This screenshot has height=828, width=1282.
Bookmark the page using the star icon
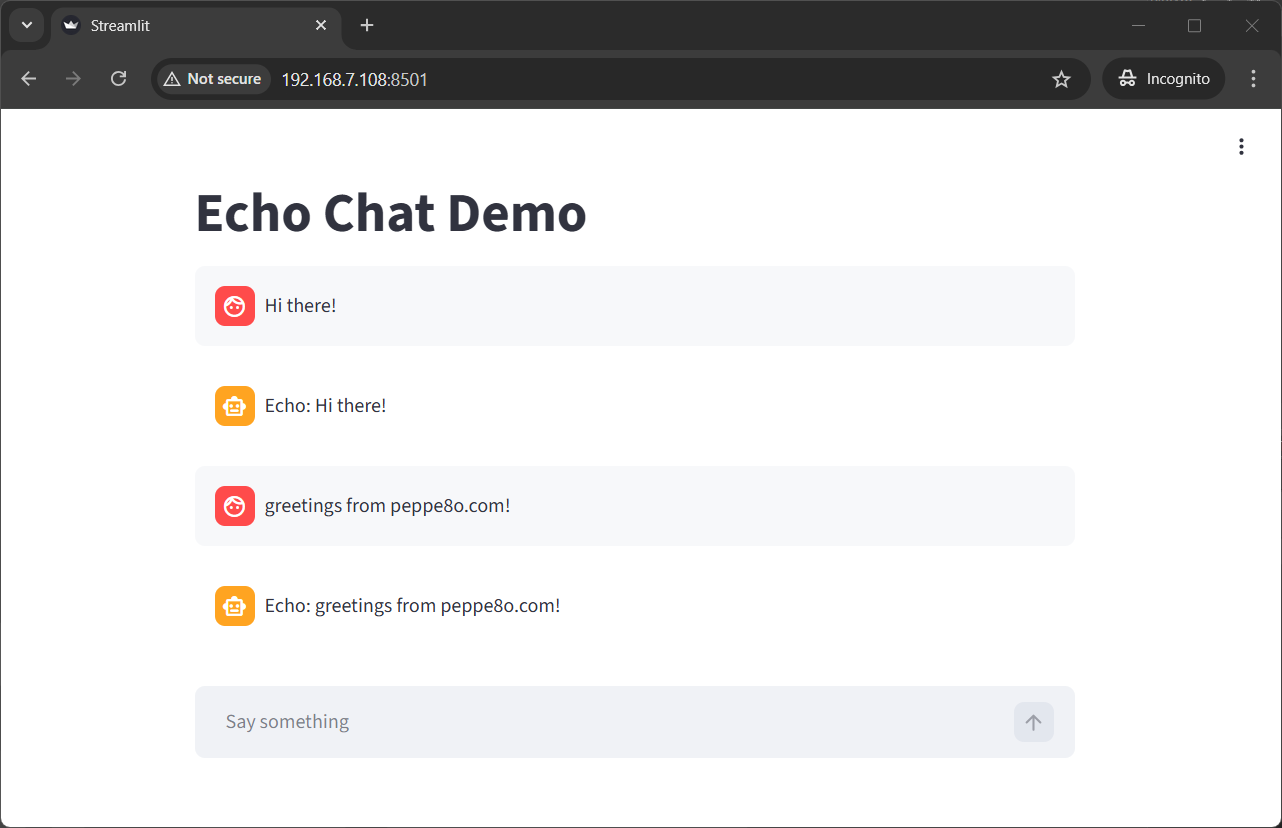pos(1061,78)
